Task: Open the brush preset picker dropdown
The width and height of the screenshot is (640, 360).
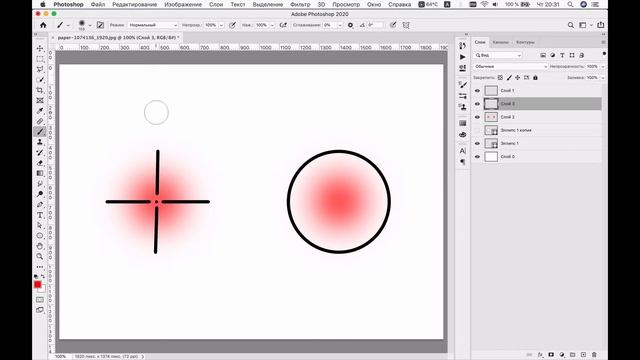Action: (90, 25)
